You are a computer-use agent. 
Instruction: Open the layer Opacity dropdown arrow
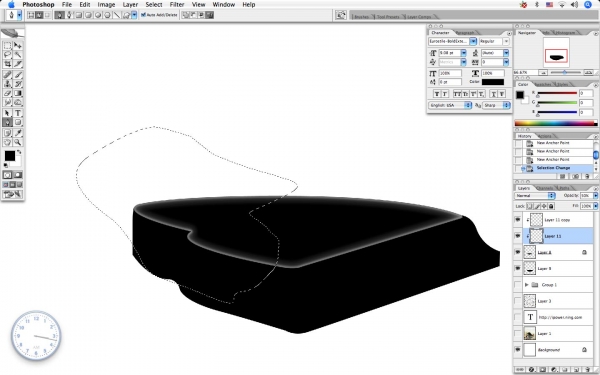point(595,196)
